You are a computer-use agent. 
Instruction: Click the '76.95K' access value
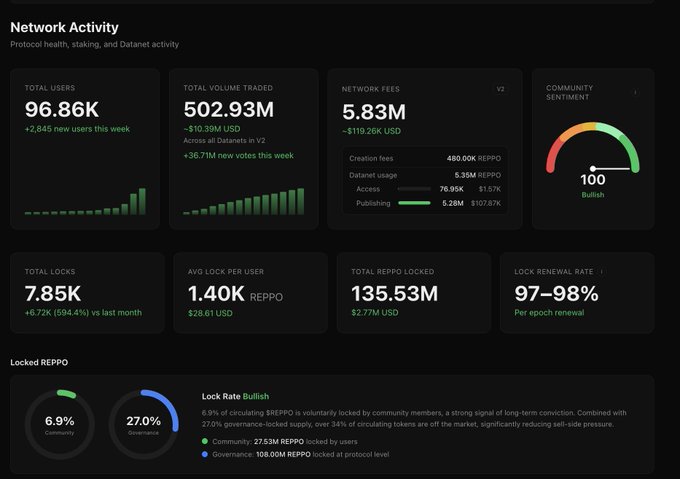coord(451,189)
